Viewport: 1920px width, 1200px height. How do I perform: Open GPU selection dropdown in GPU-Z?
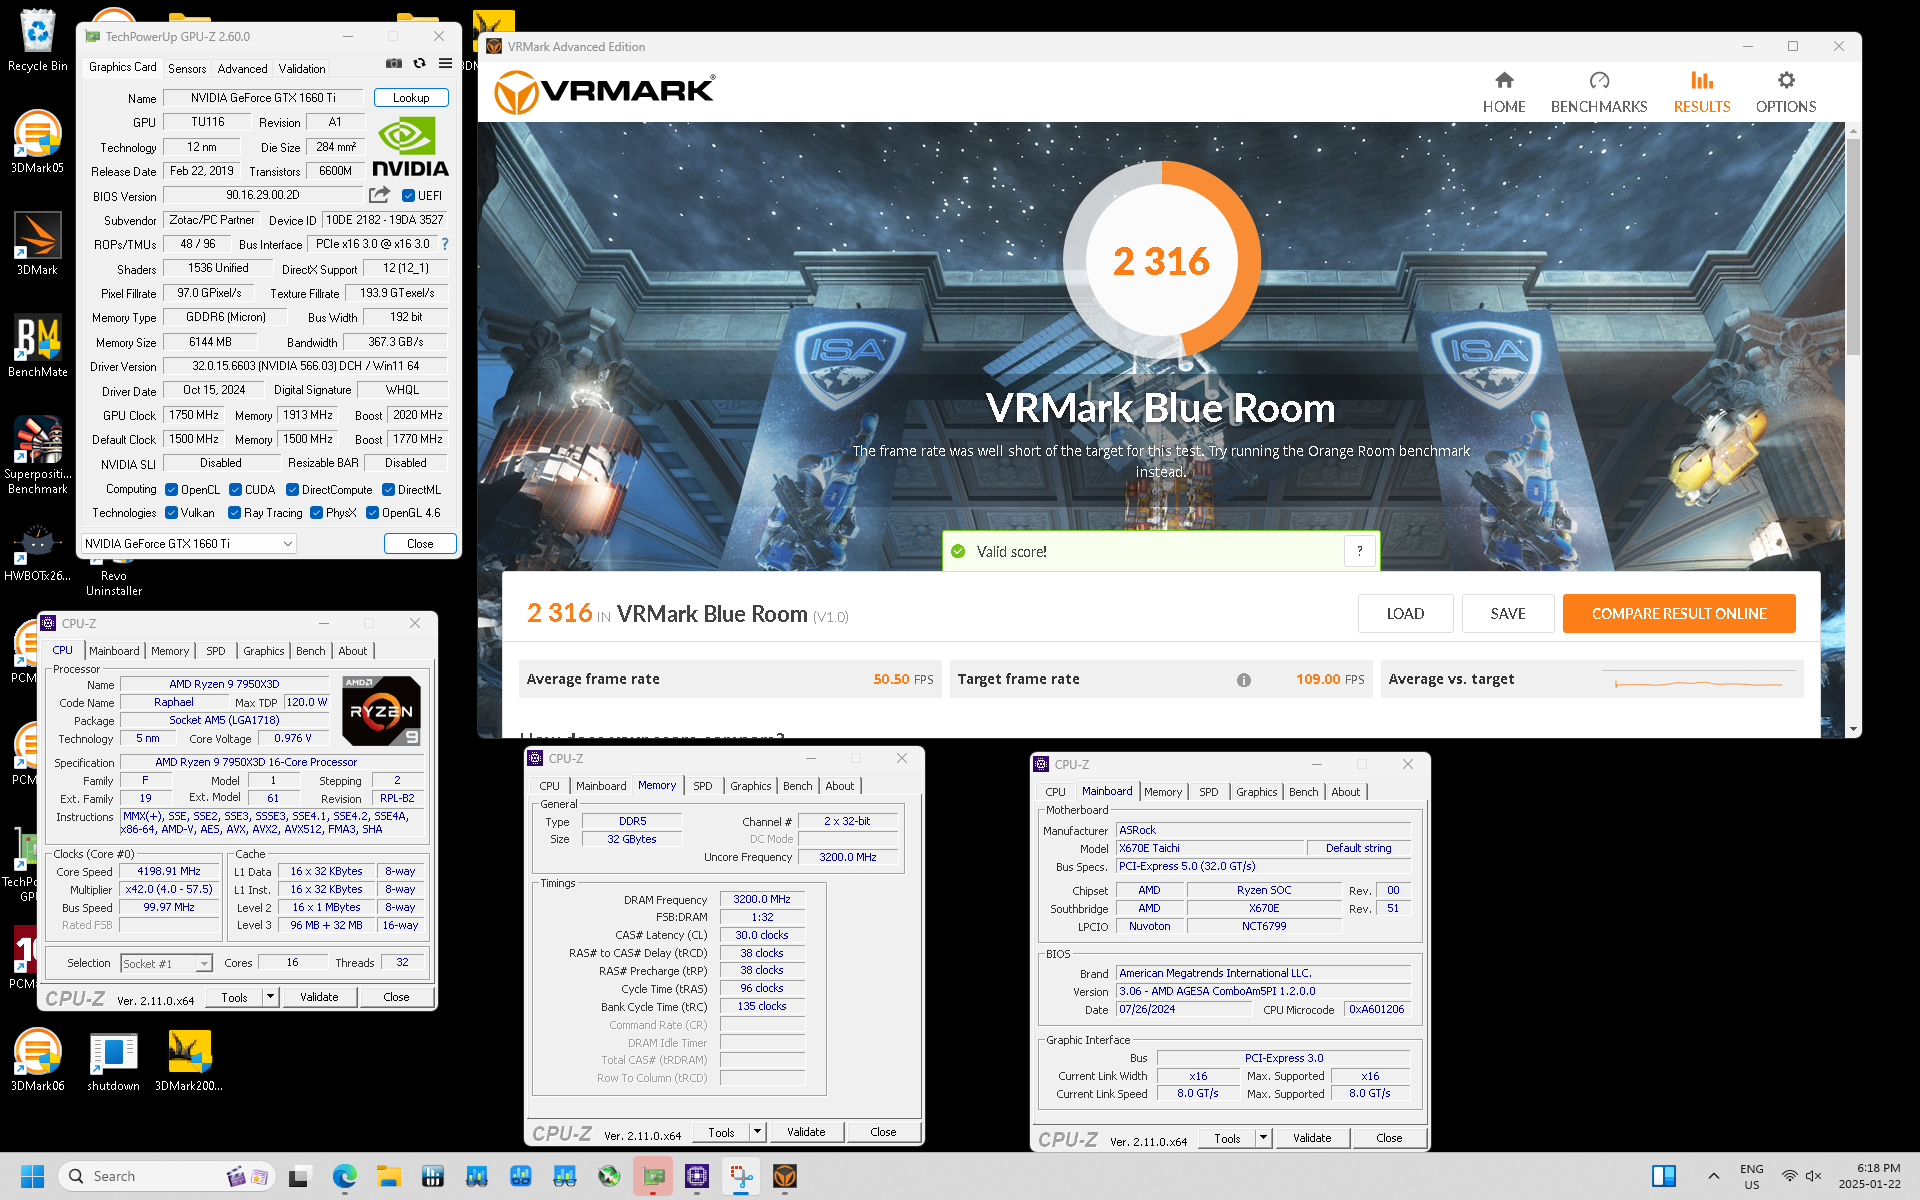point(188,544)
